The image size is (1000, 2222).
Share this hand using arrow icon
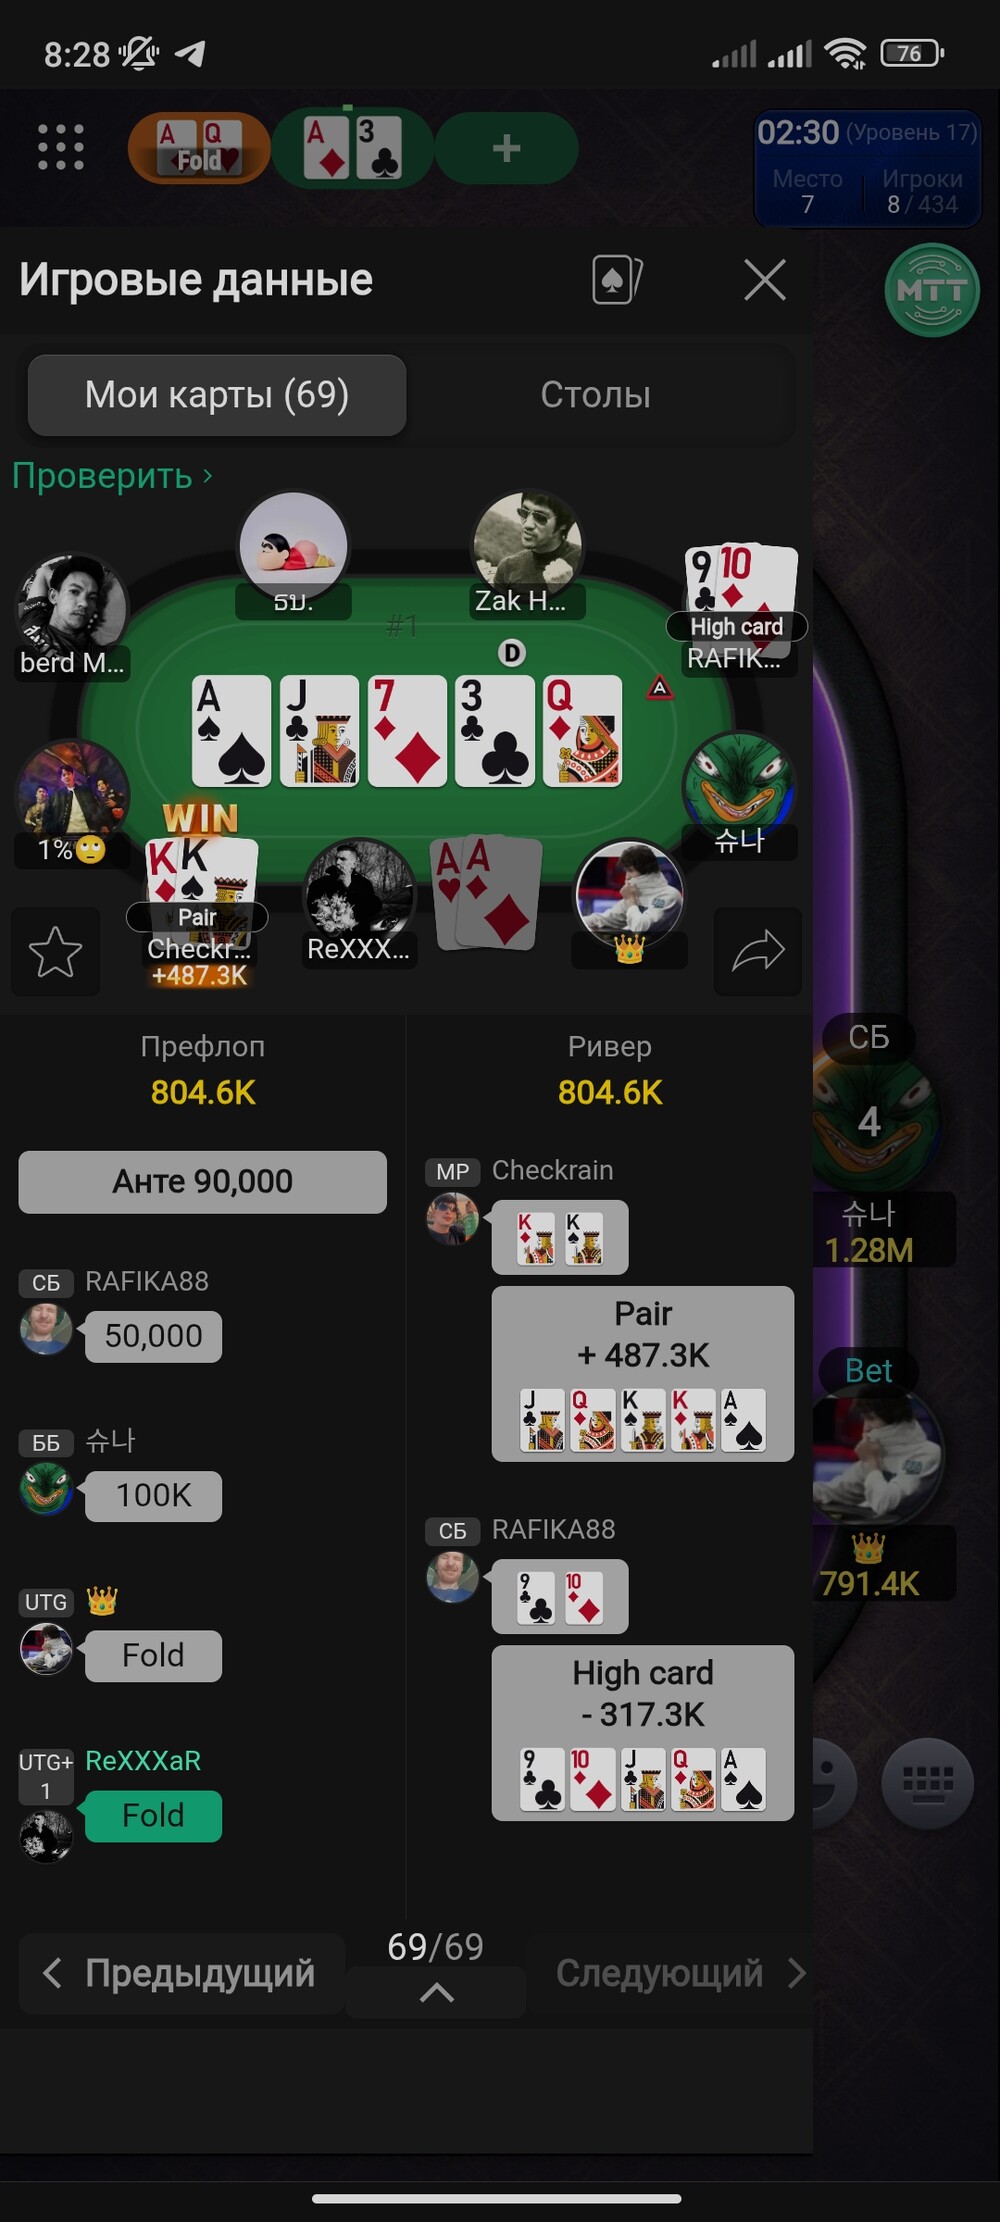[758, 951]
